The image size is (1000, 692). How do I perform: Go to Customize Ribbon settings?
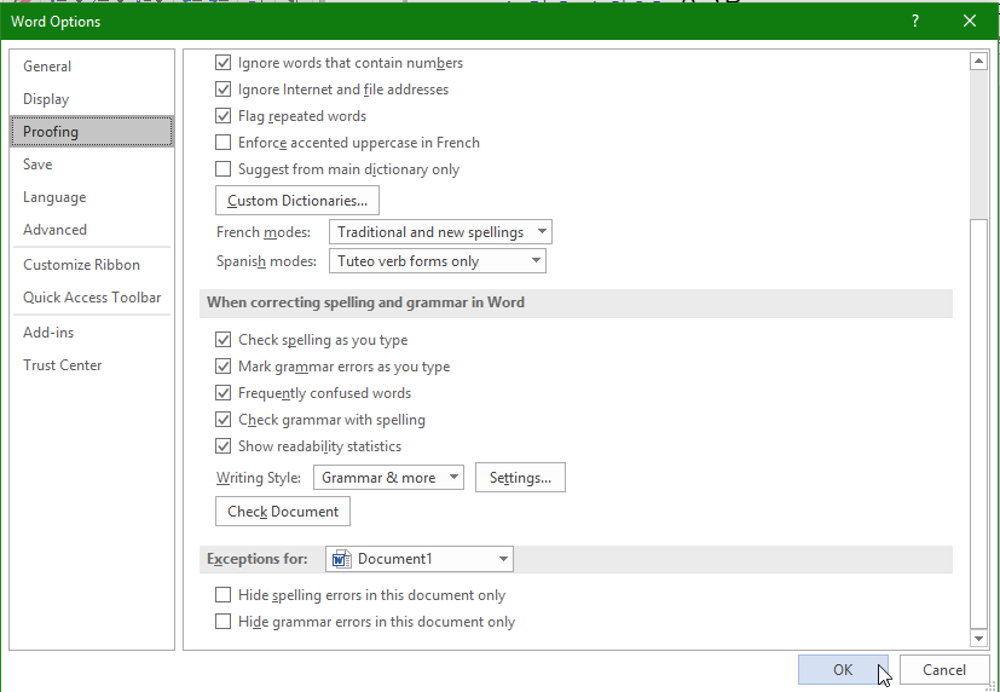(81, 264)
